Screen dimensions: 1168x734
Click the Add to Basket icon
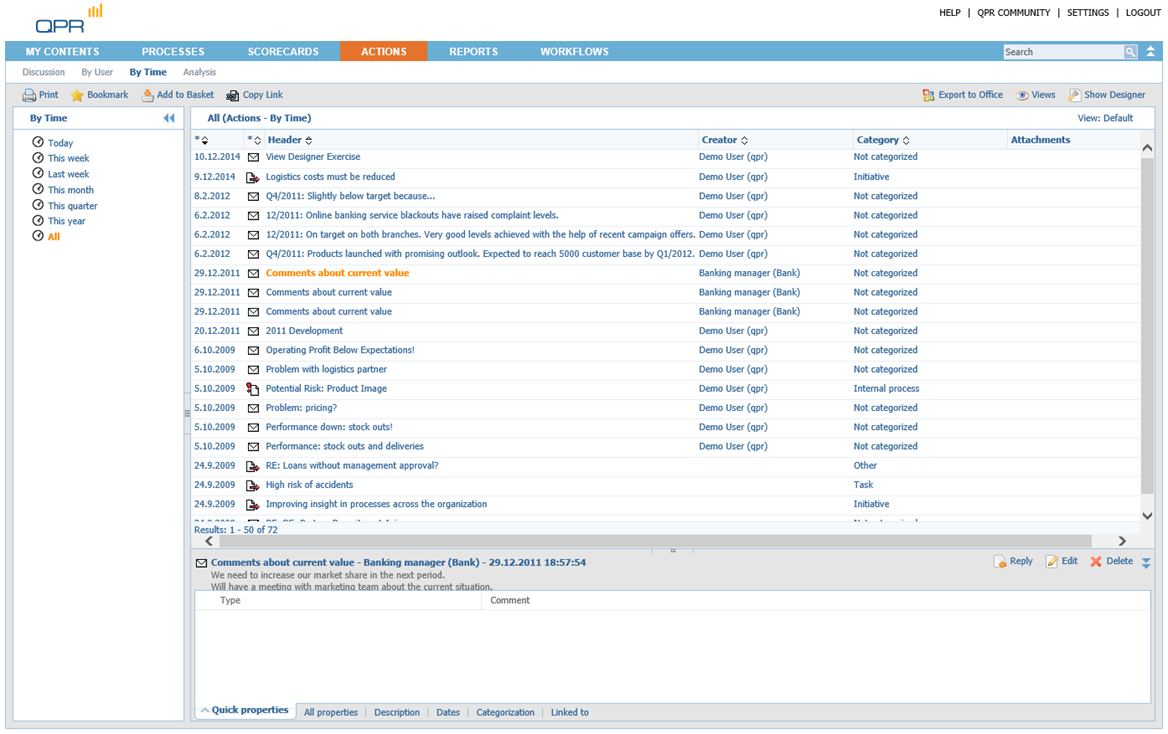tap(148, 96)
